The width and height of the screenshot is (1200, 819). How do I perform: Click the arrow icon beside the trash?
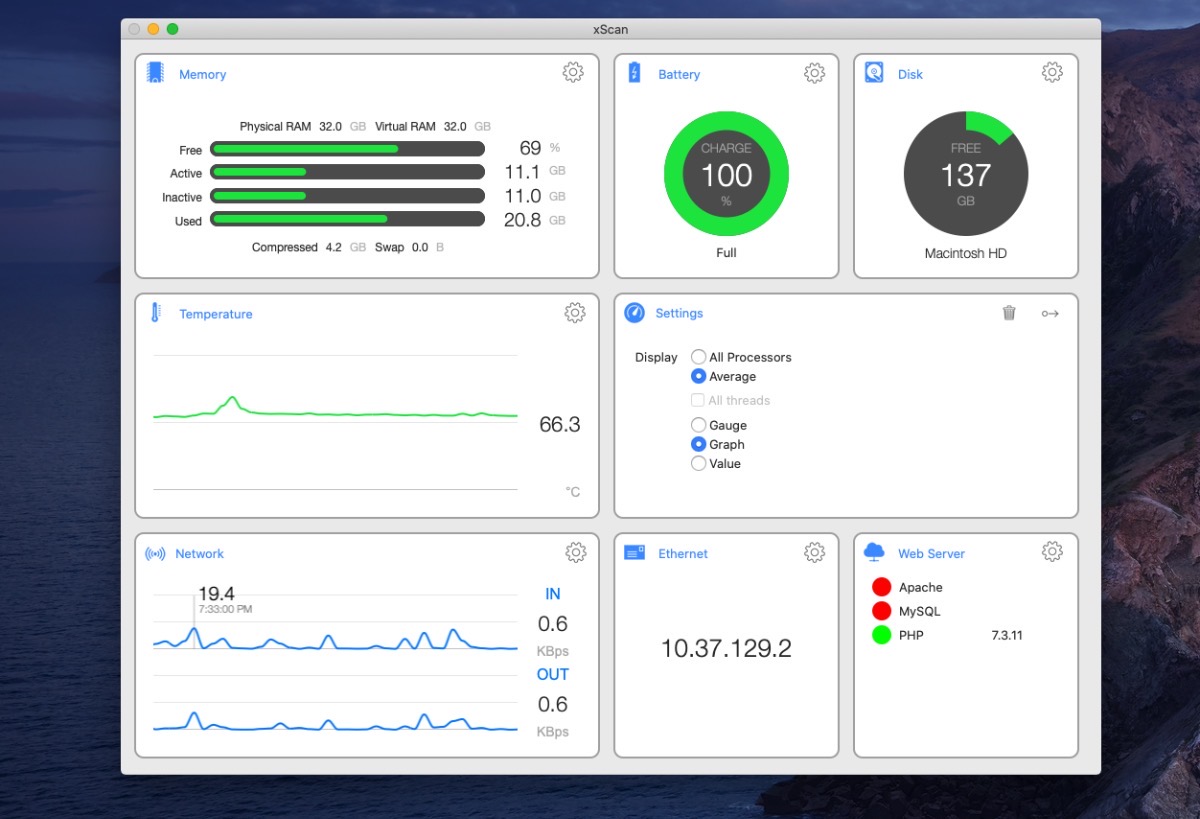click(1050, 313)
